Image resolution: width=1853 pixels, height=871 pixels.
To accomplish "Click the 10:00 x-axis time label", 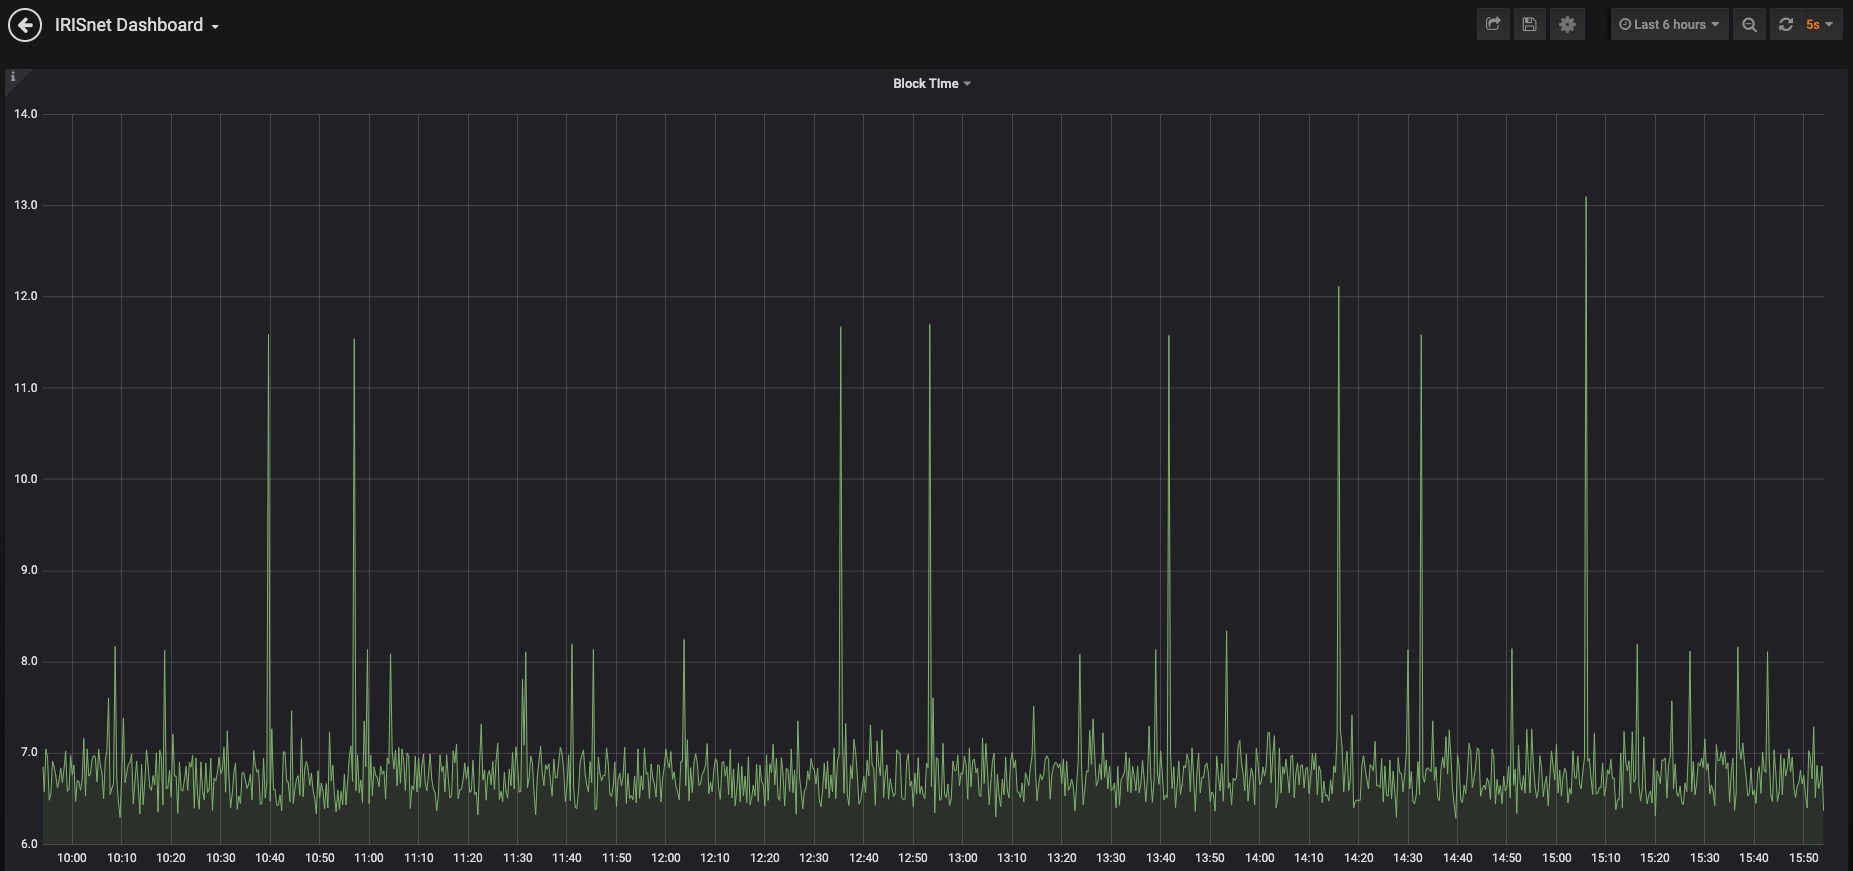I will point(72,858).
